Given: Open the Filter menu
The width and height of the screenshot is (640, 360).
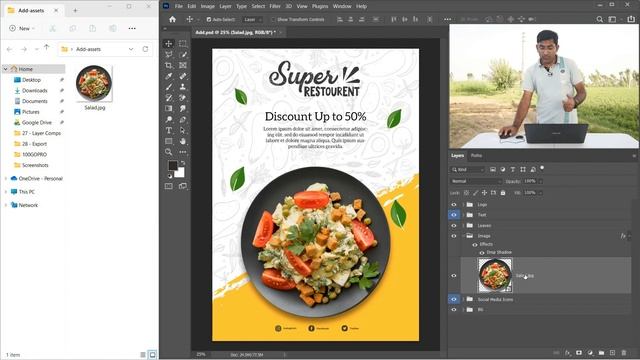Looking at the screenshot, I should pos(275,6).
